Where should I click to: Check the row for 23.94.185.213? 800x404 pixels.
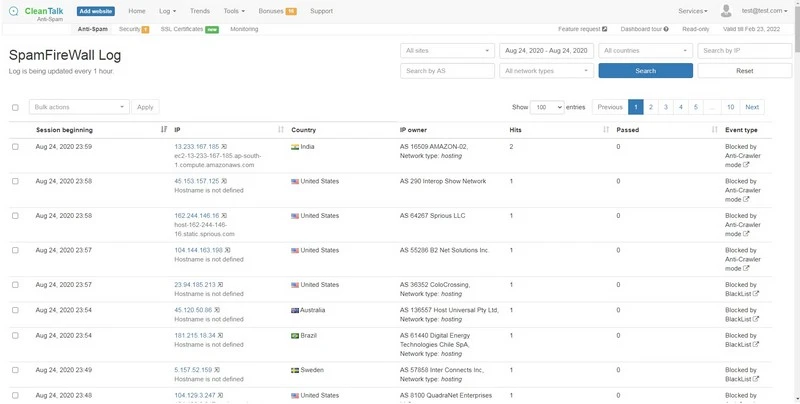click(15, 285)
